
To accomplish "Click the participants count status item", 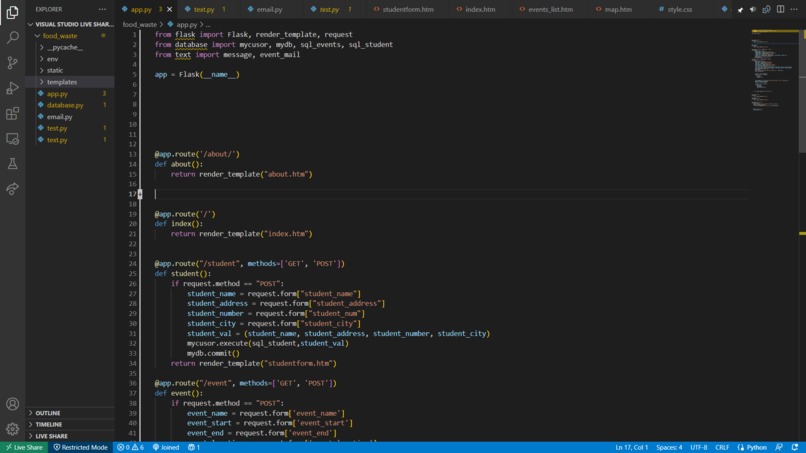I will (x=194, y=447).
